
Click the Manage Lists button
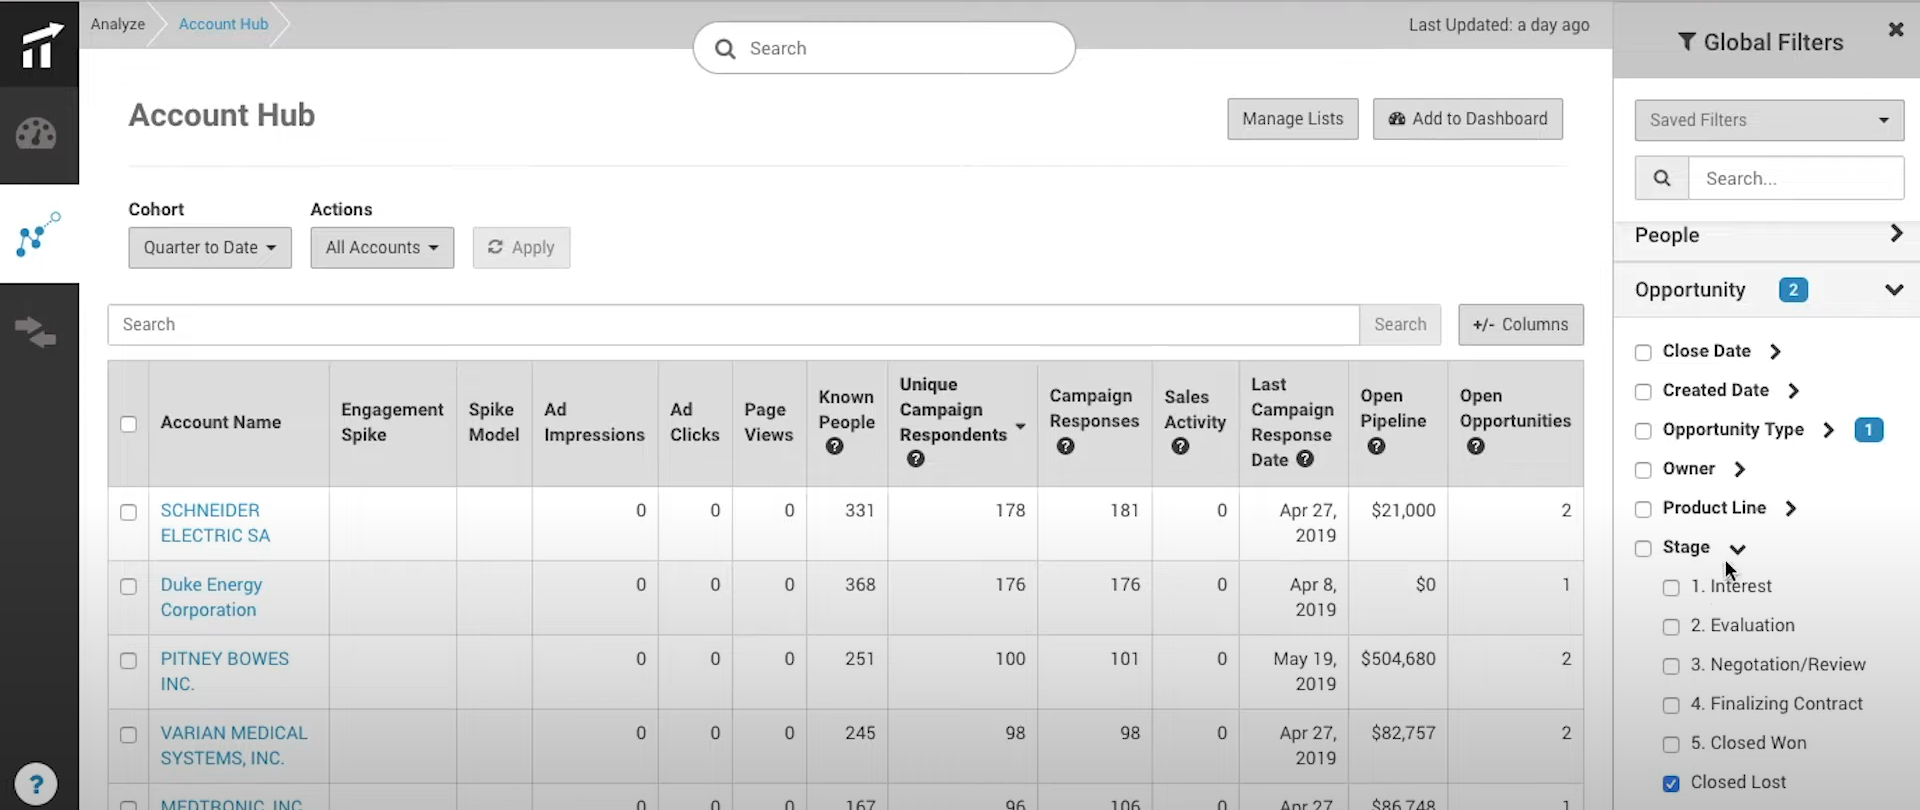[x=1293, y=119]
